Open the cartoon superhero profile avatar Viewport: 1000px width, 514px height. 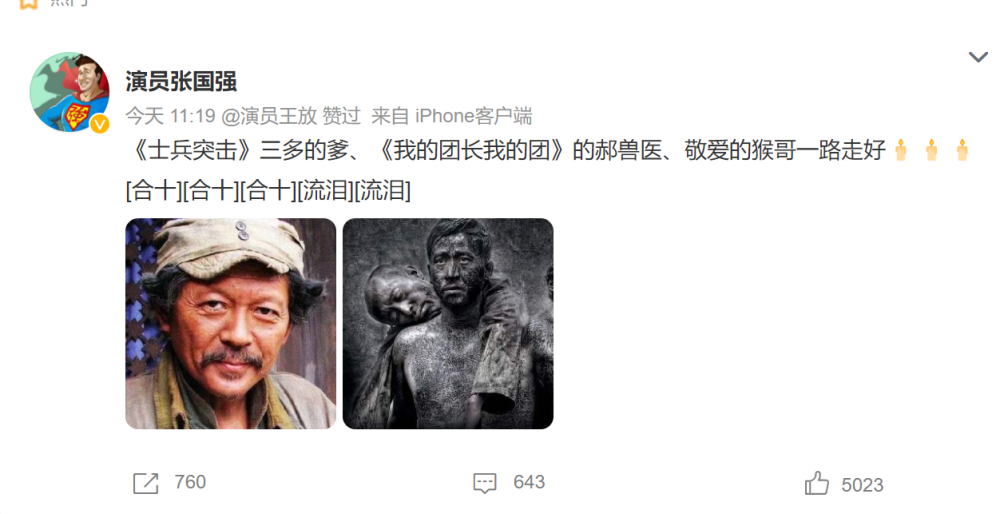(x=69, y=92)
